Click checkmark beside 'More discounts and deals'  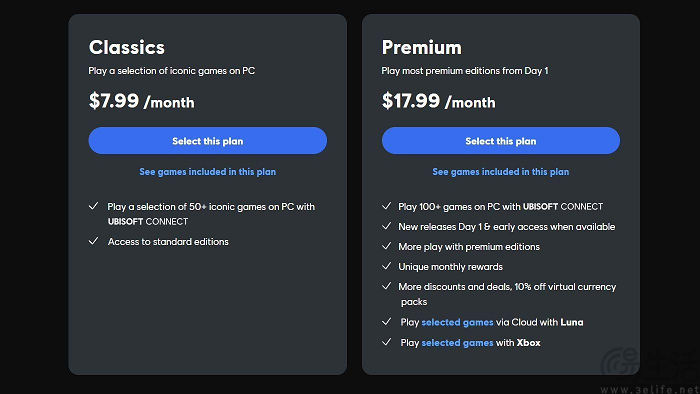(x=387, y=286)
